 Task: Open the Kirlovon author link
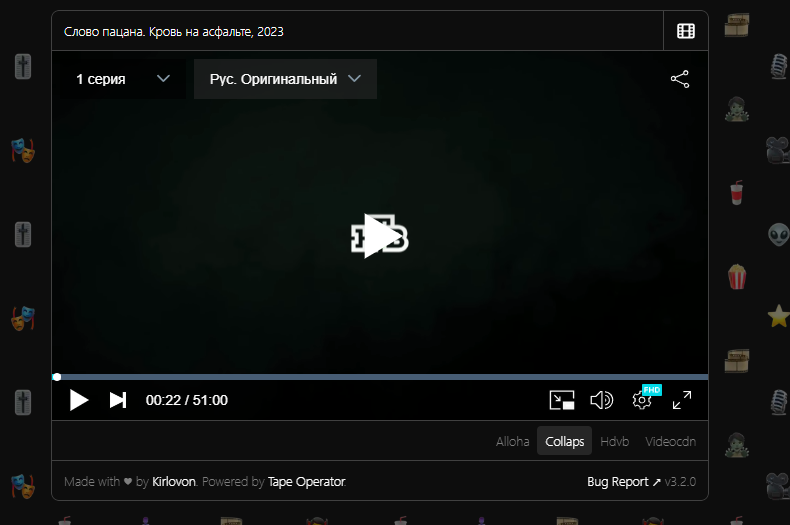click(x=174, y=482)
